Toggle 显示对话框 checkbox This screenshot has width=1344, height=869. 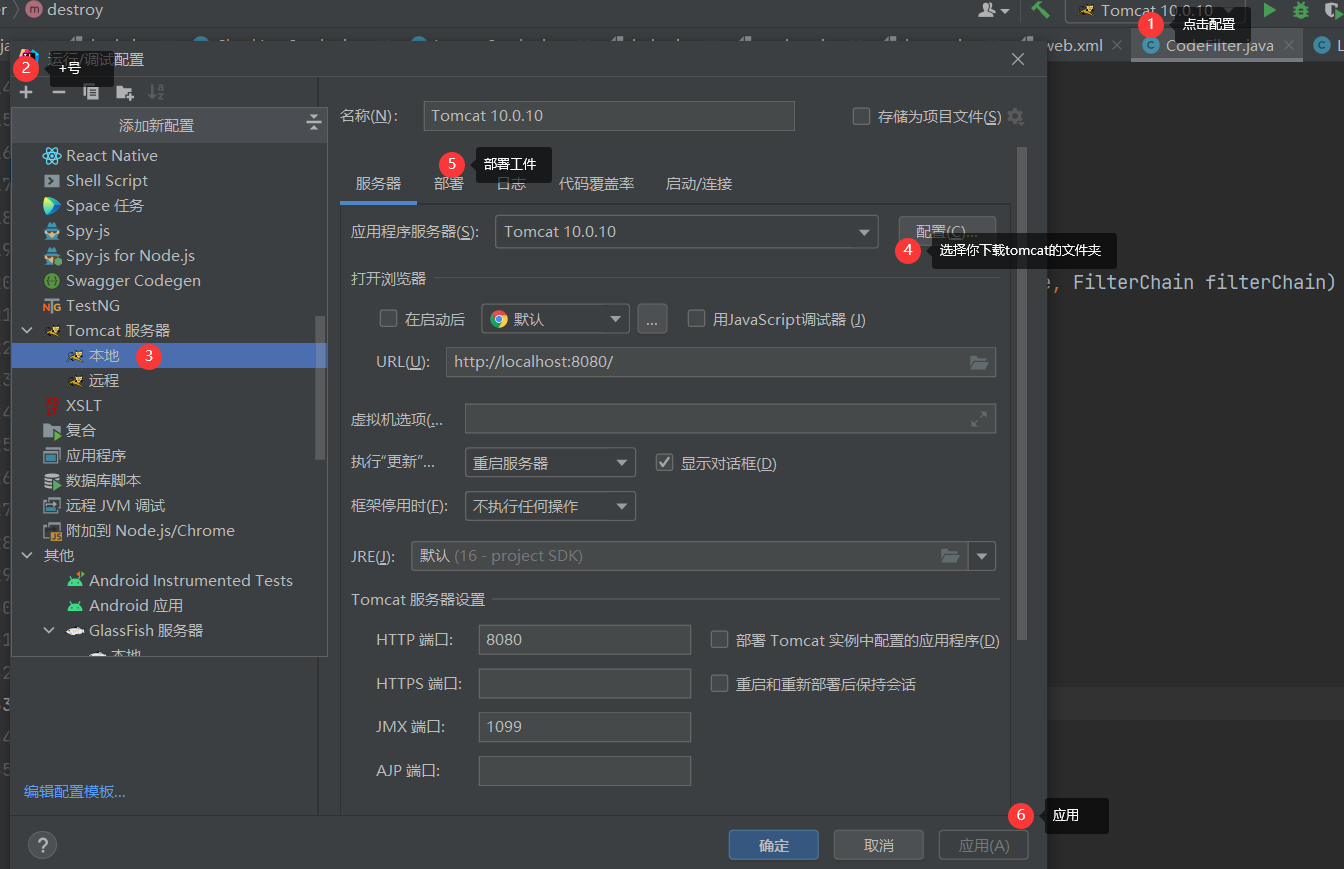tap(664, 463)
